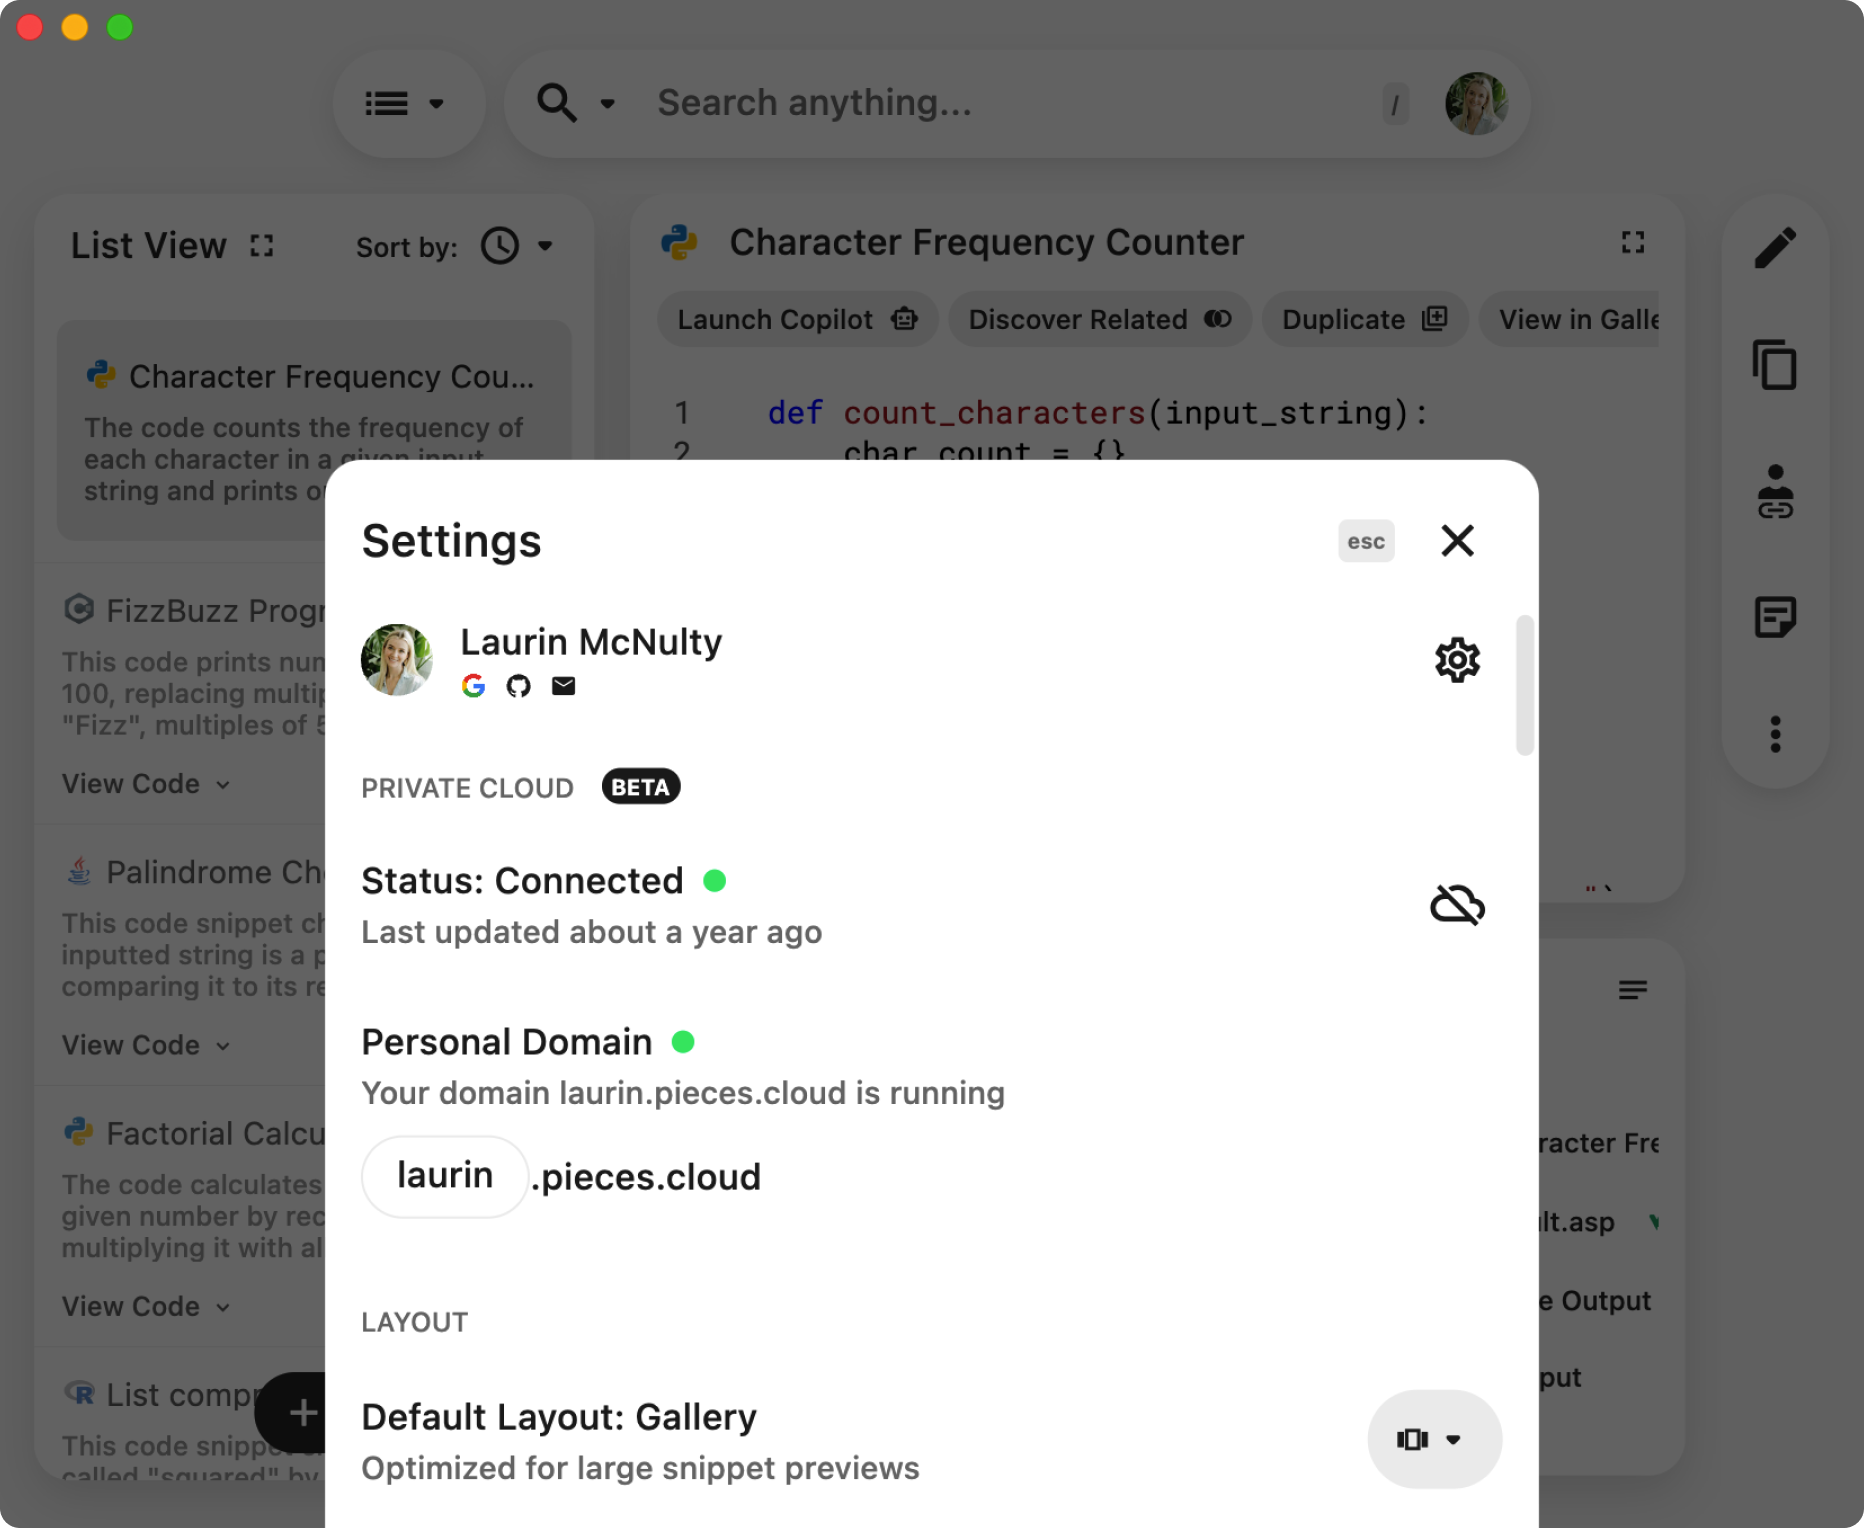The height and width of the screenshot is (1528, 1864).
Task: Expand View Code under FizzBuzz snippet
Action: tap(146, 784)
